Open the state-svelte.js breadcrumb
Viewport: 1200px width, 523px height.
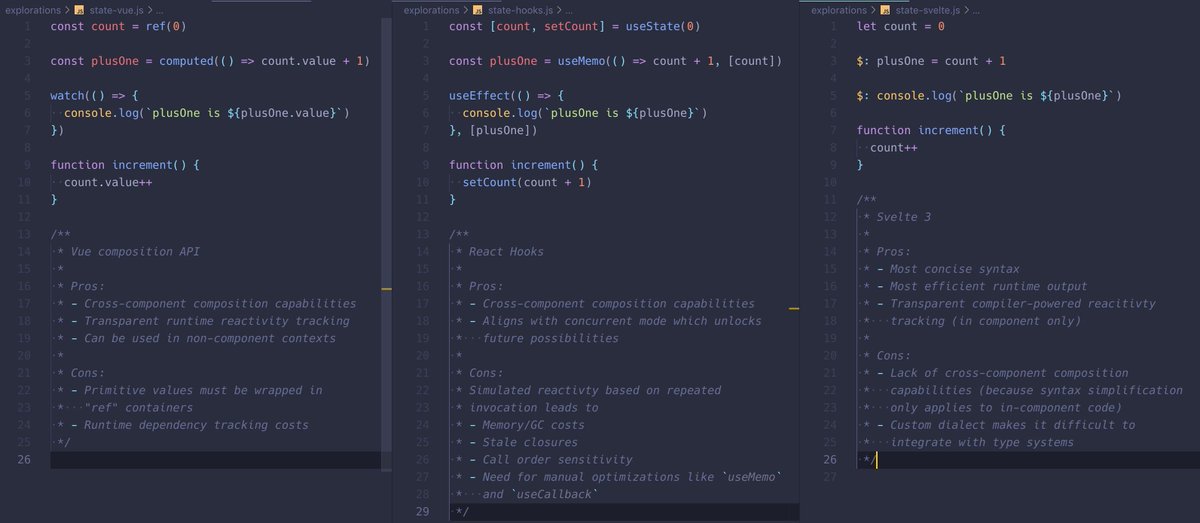point(929,10)
